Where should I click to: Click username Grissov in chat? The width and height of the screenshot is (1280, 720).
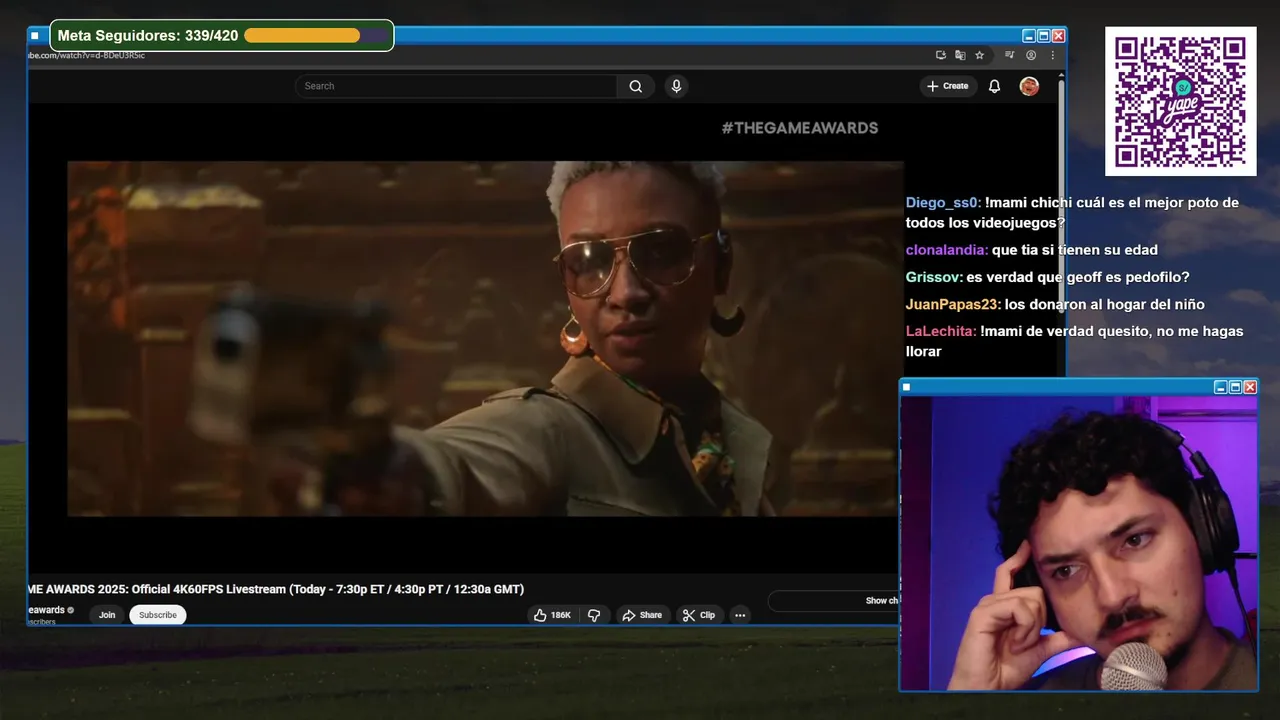click(x=934, y=277)
